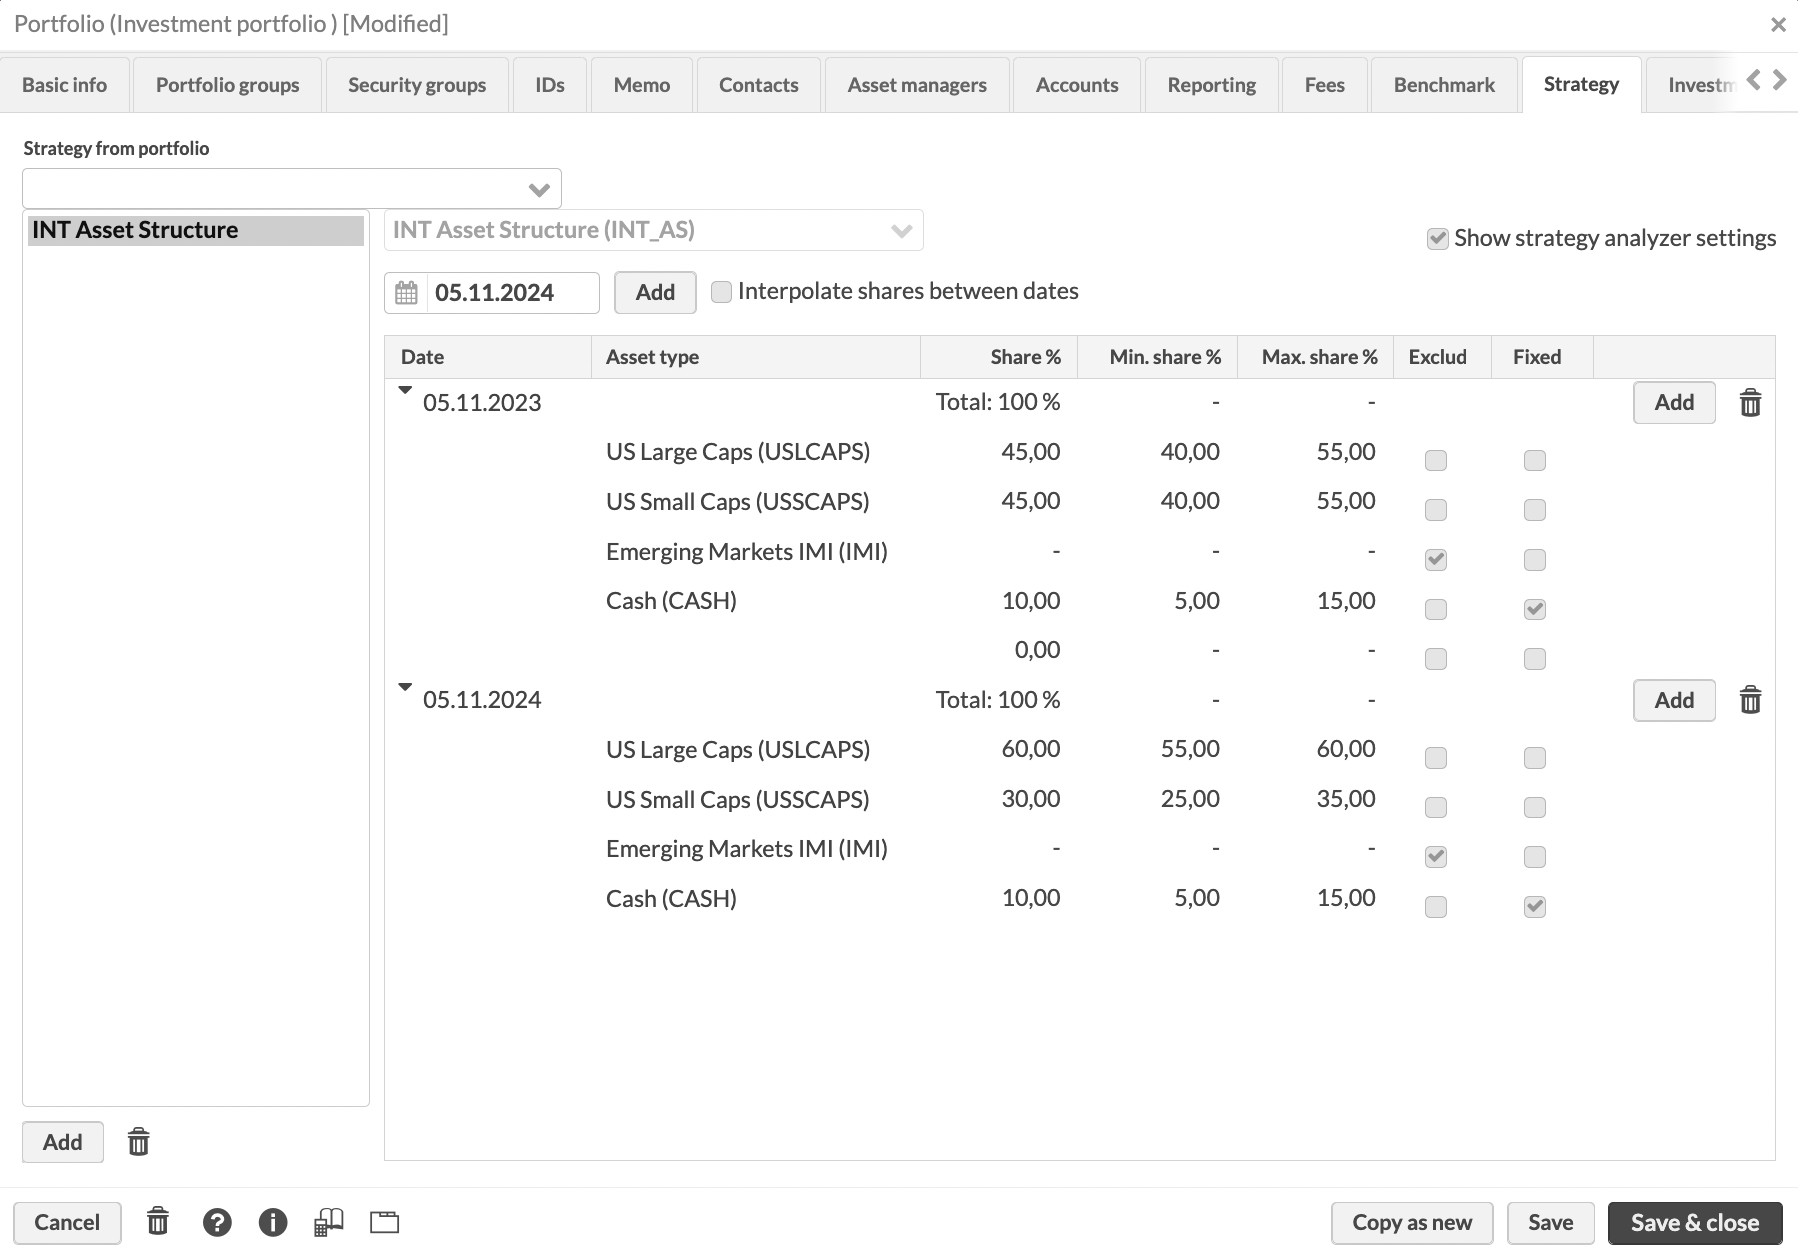Image resolution: width=1798 pixels, height=1254 pixels.
Task: Open the Portfolio groups tab
Action: (228, 85)
